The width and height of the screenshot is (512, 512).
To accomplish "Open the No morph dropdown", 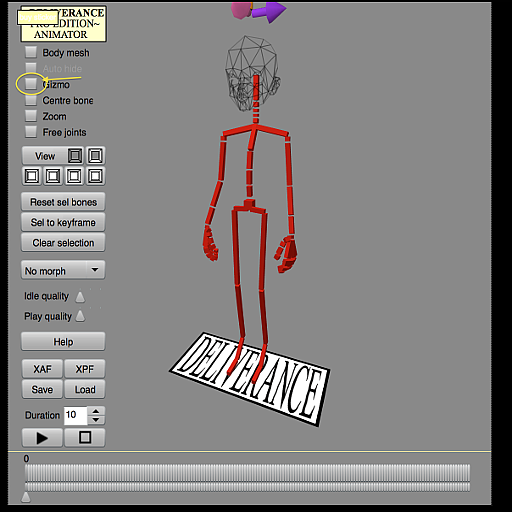I will (63, 270).
